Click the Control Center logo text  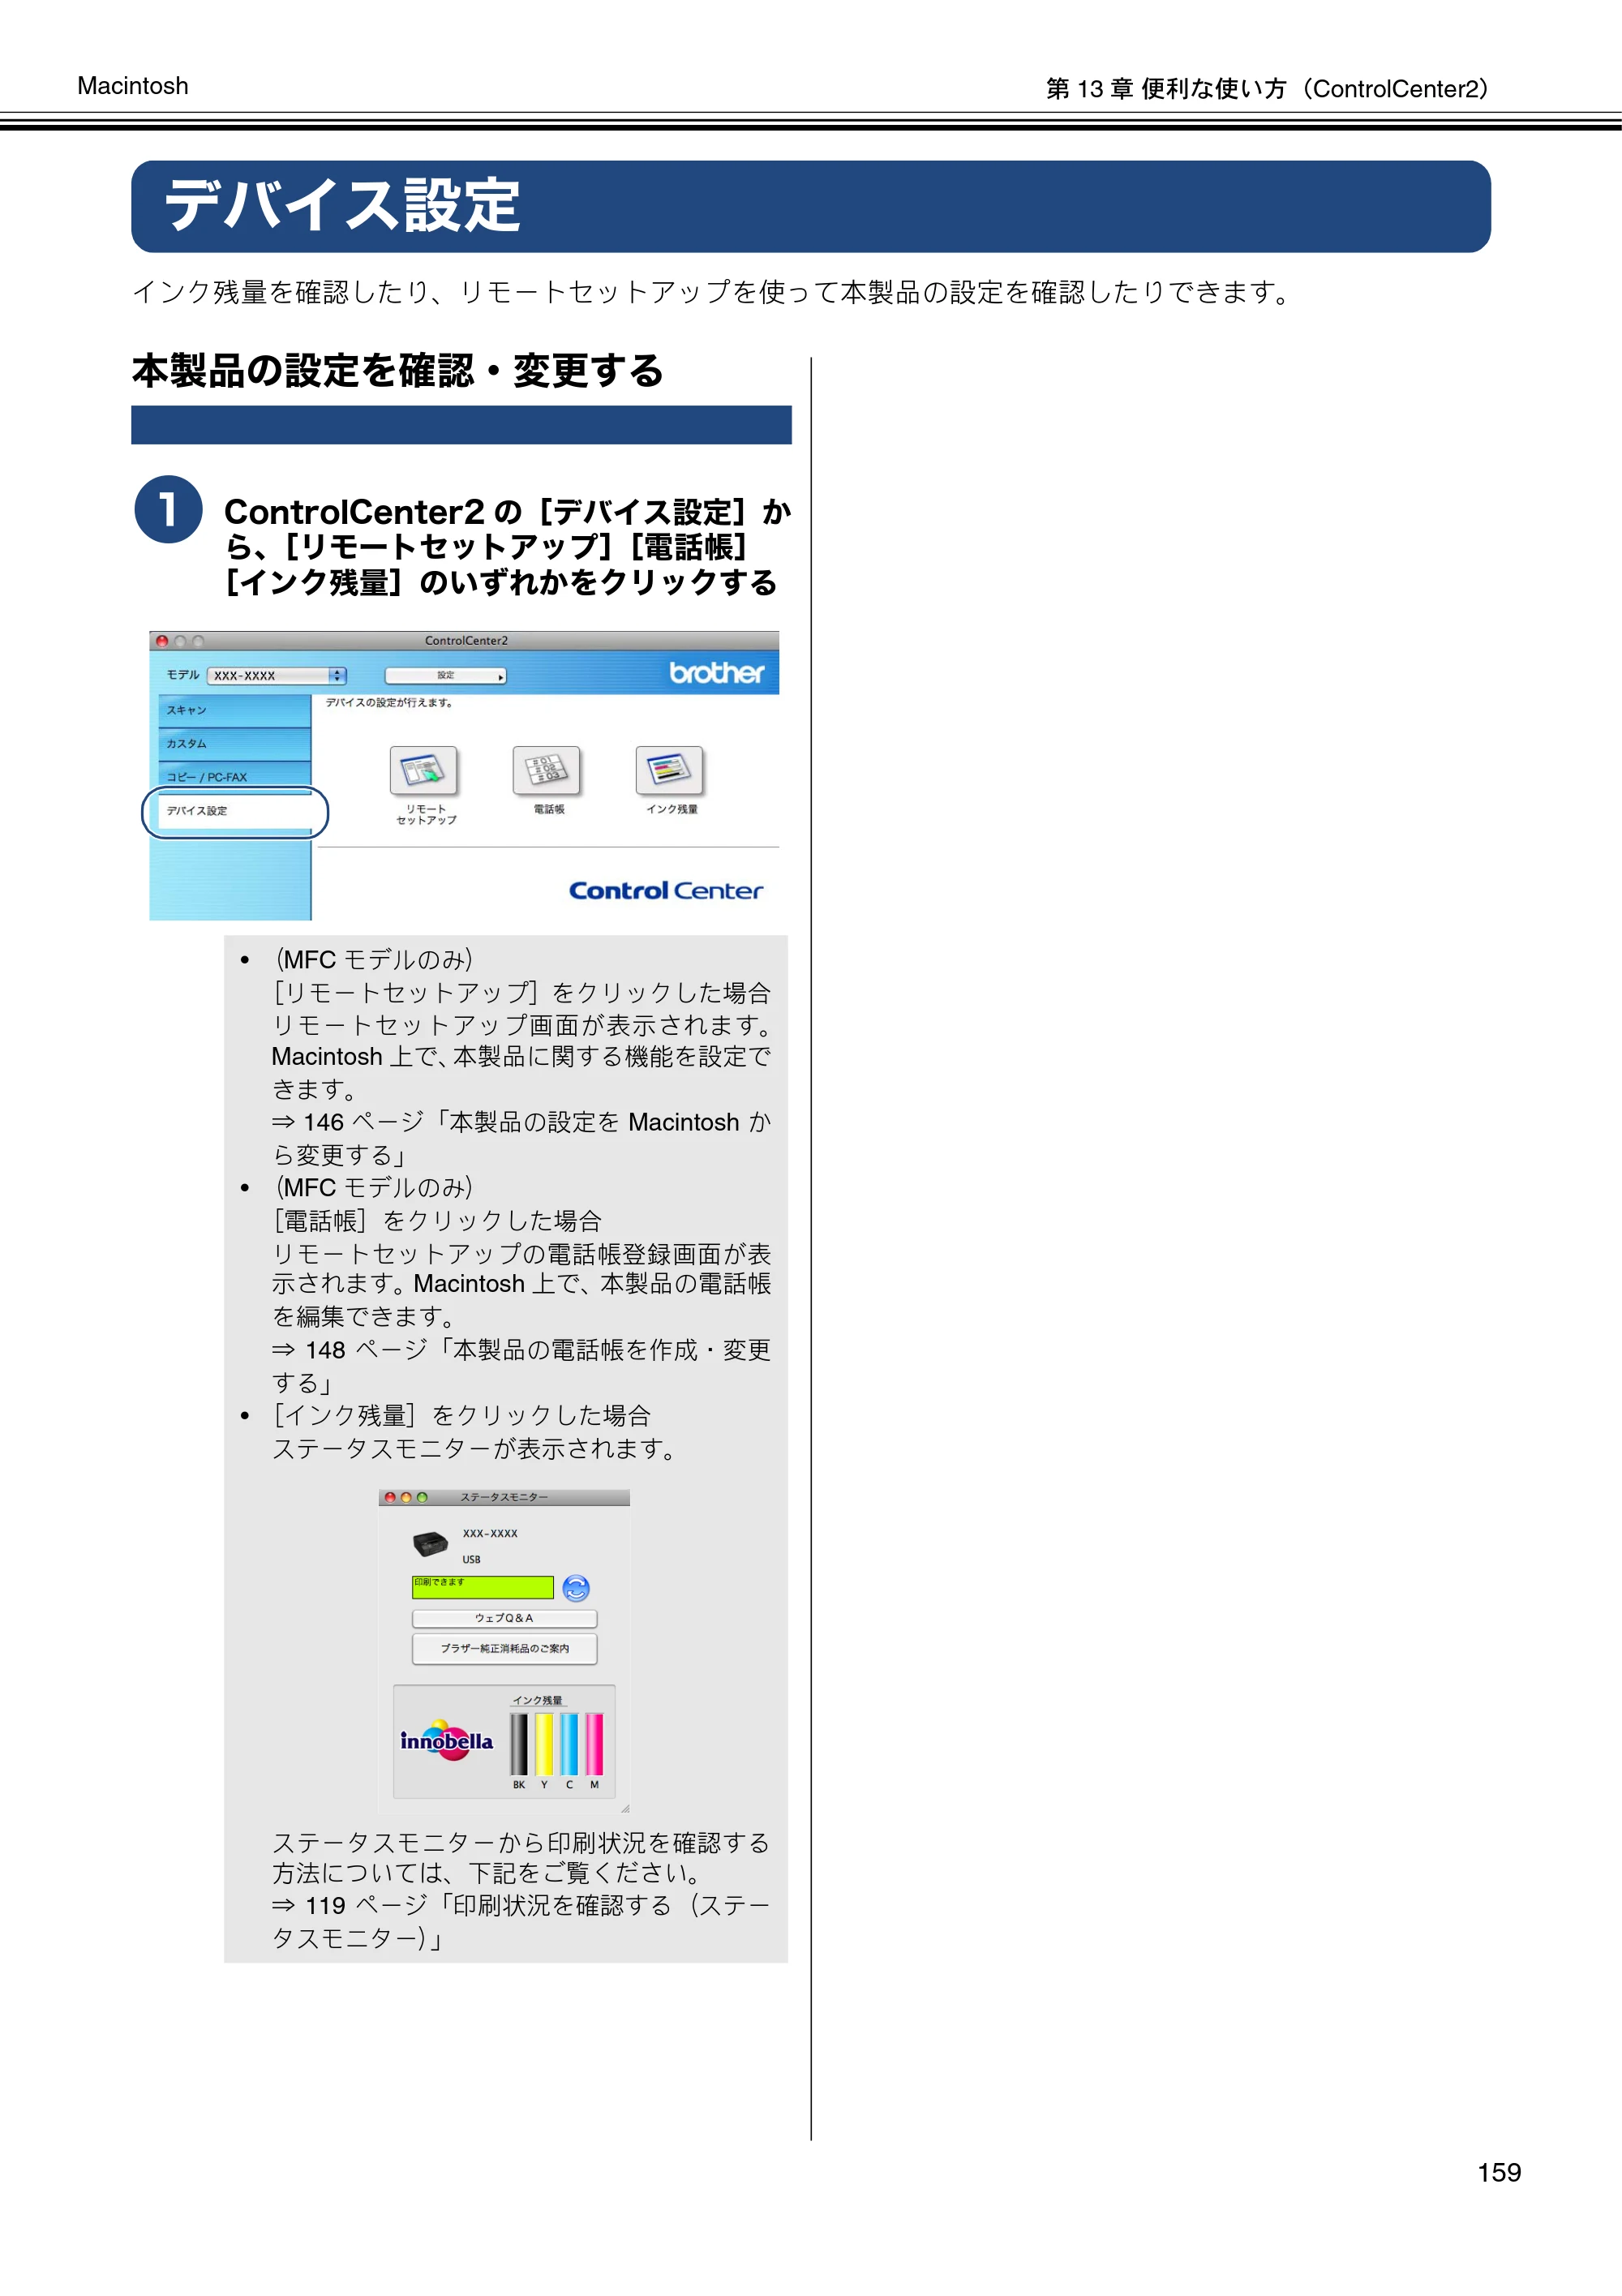[665, 891]
